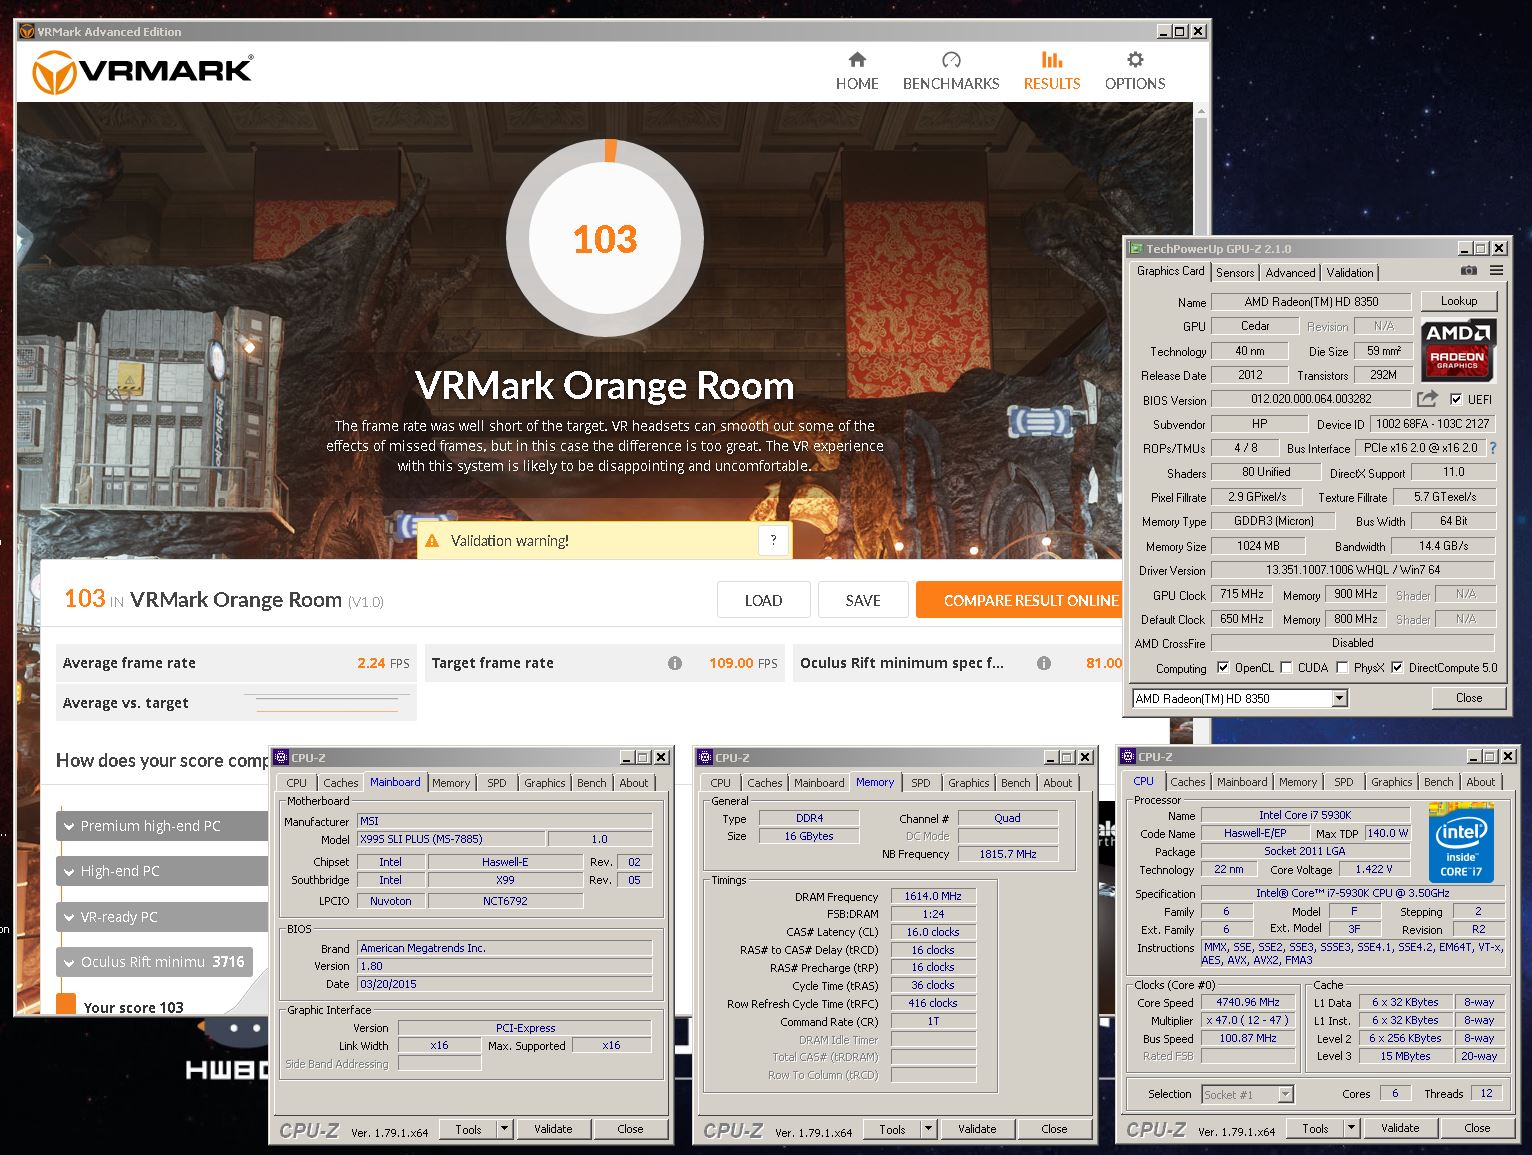1532x1155 pixels.
Task: Click Validate button in CPU-Z Memory window
Action: tap(977, 1129)
